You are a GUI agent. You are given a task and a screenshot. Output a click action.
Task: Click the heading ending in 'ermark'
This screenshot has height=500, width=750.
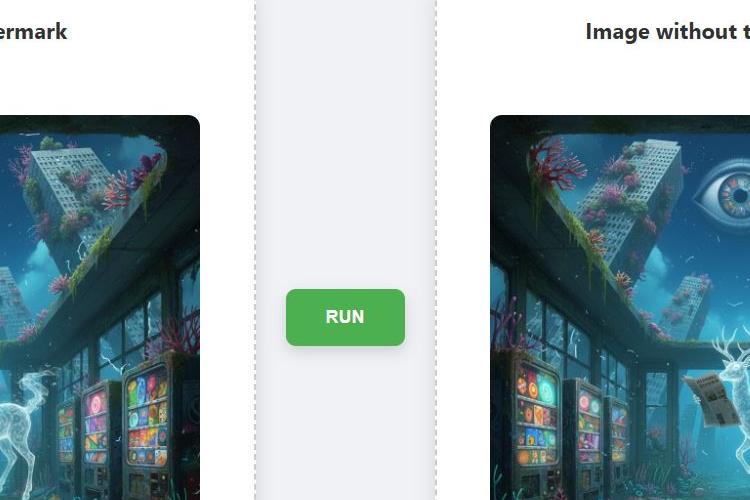tap(33, 32)
